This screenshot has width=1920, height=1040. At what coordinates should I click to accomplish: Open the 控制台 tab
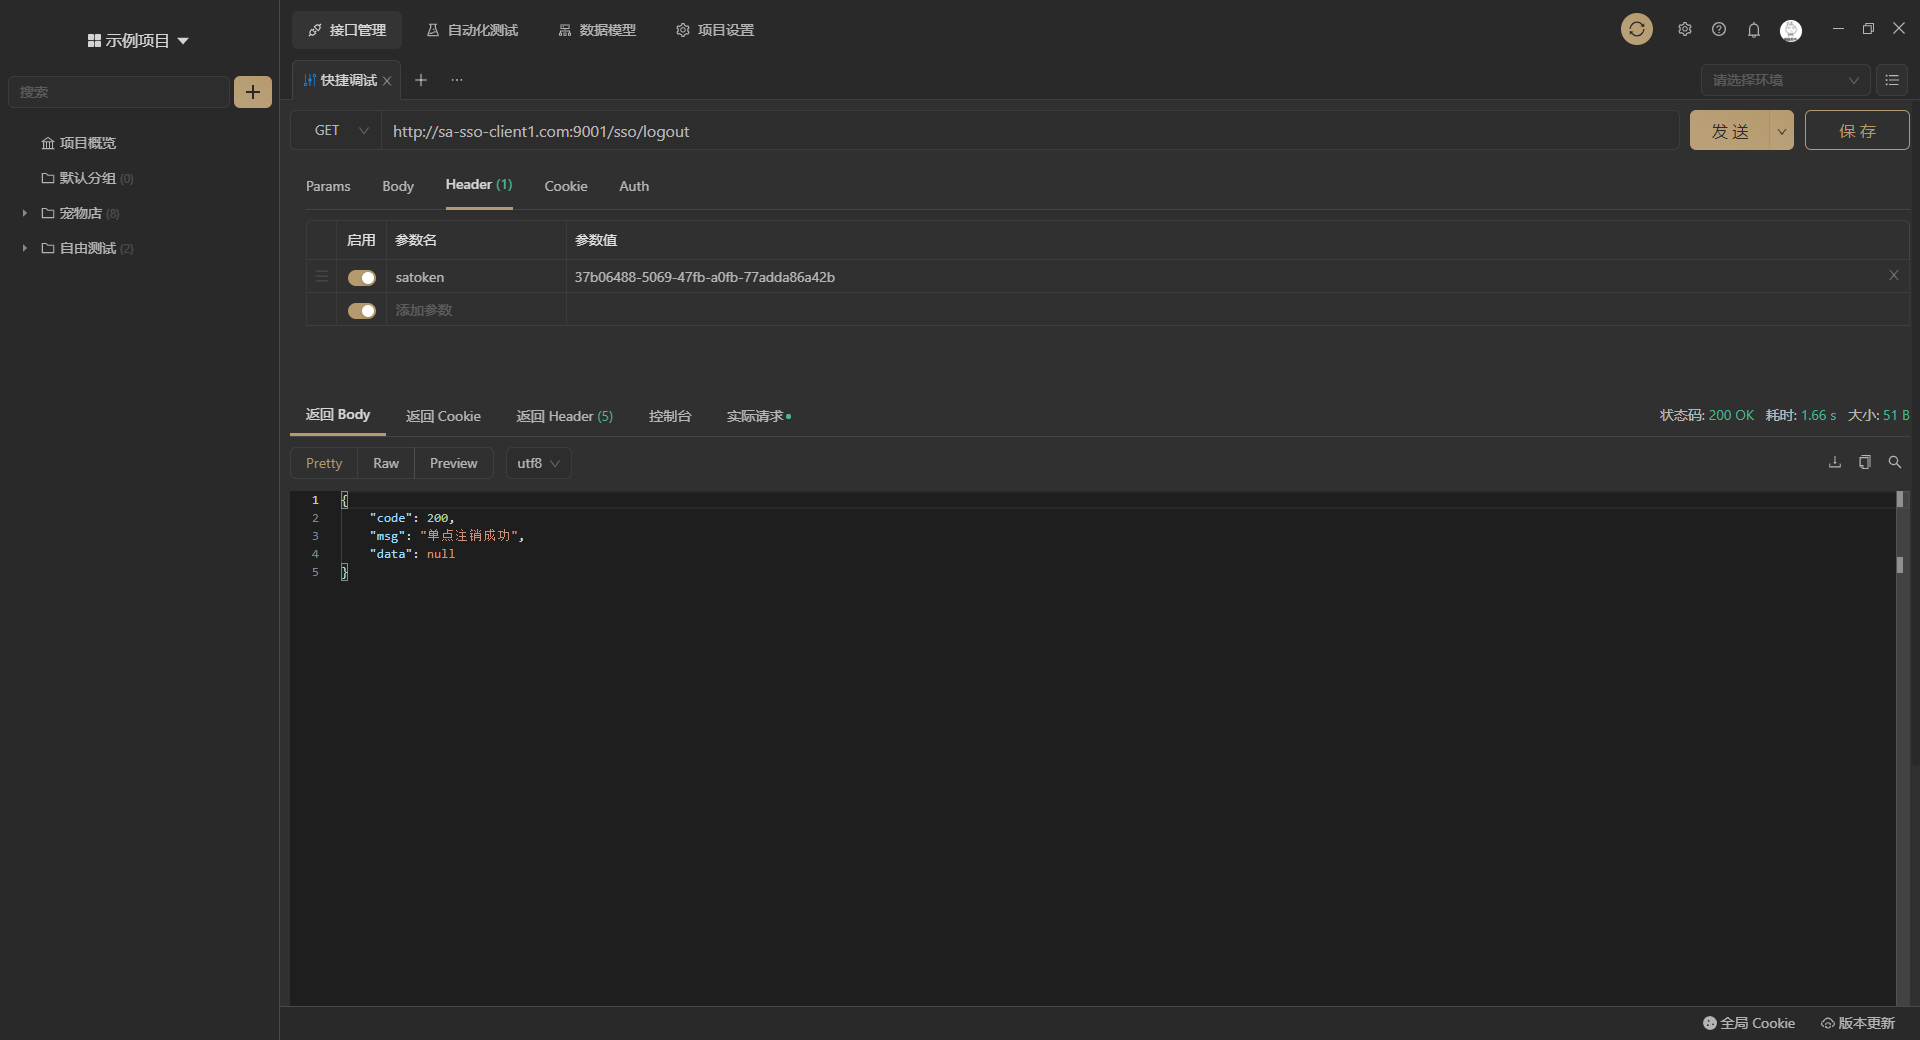[x=670, y=416]
